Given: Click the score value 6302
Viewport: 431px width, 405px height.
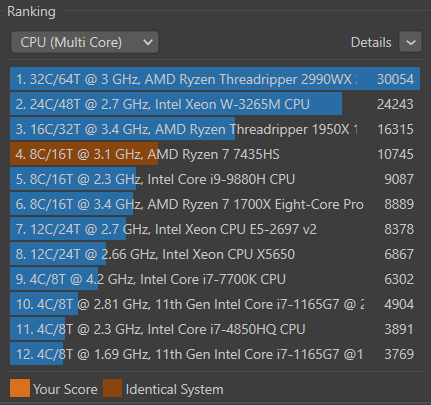Looking at the screenshot, I should [399, 279].
